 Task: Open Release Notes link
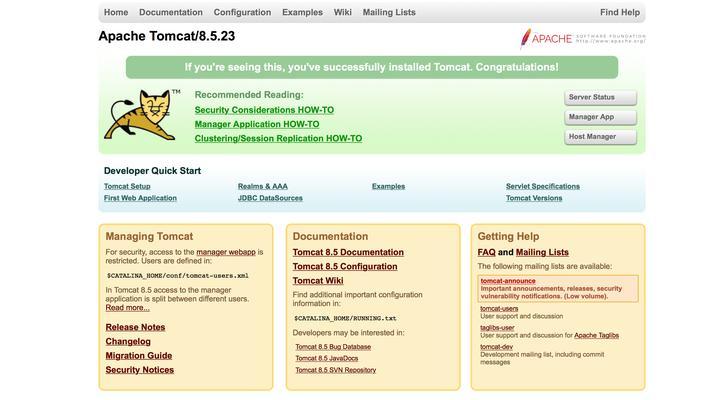point(135,327)
